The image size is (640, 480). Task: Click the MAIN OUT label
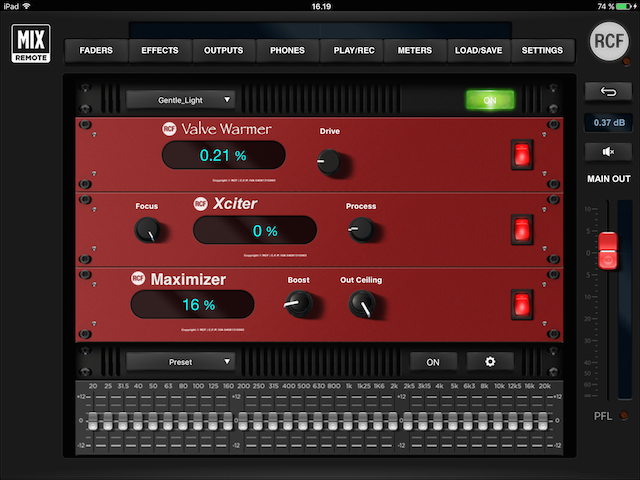pos(609,179)
